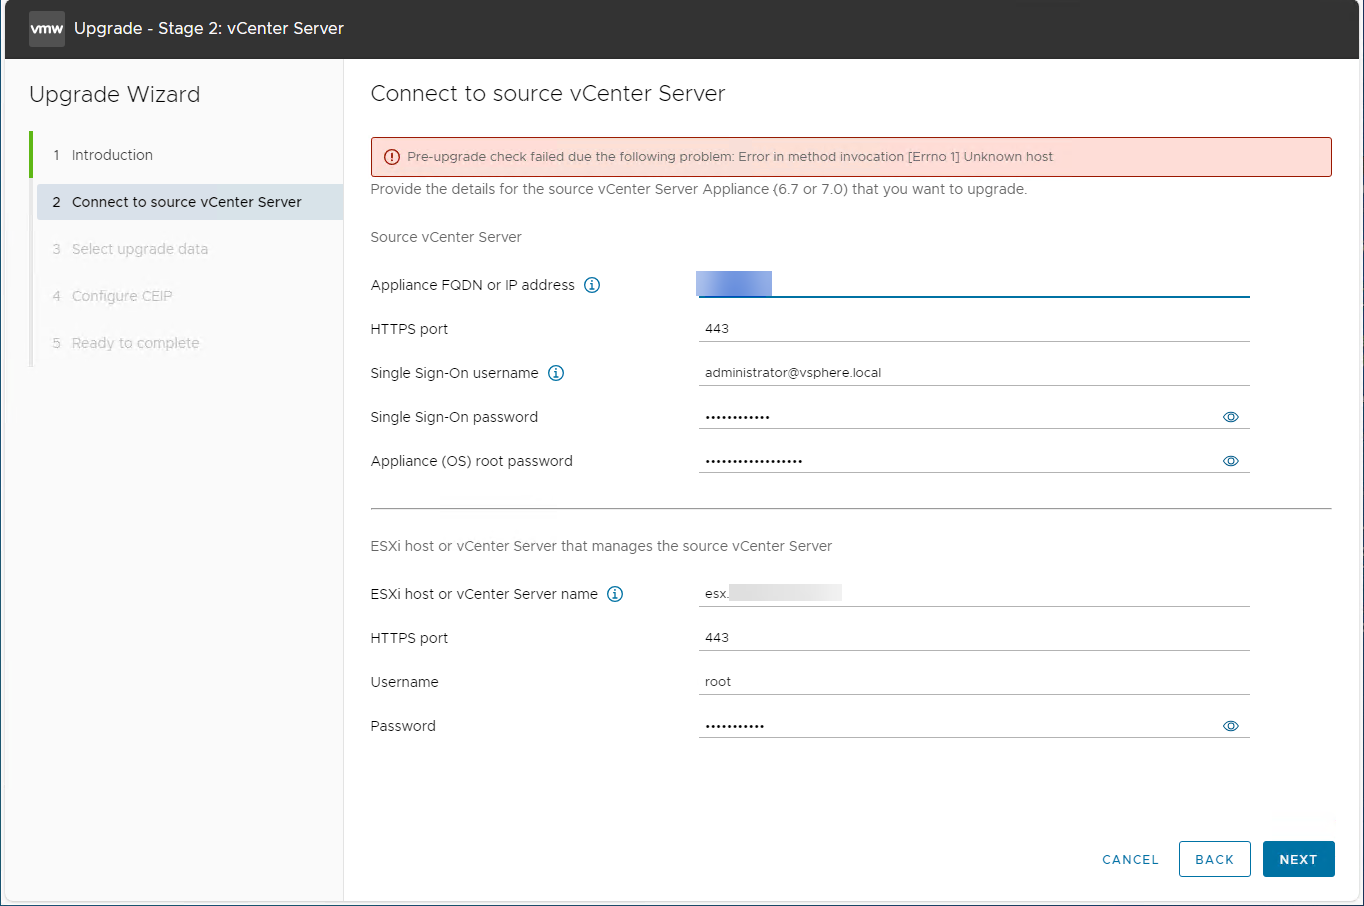Click info icon beside Appliance FQDN label

(592, 285)
